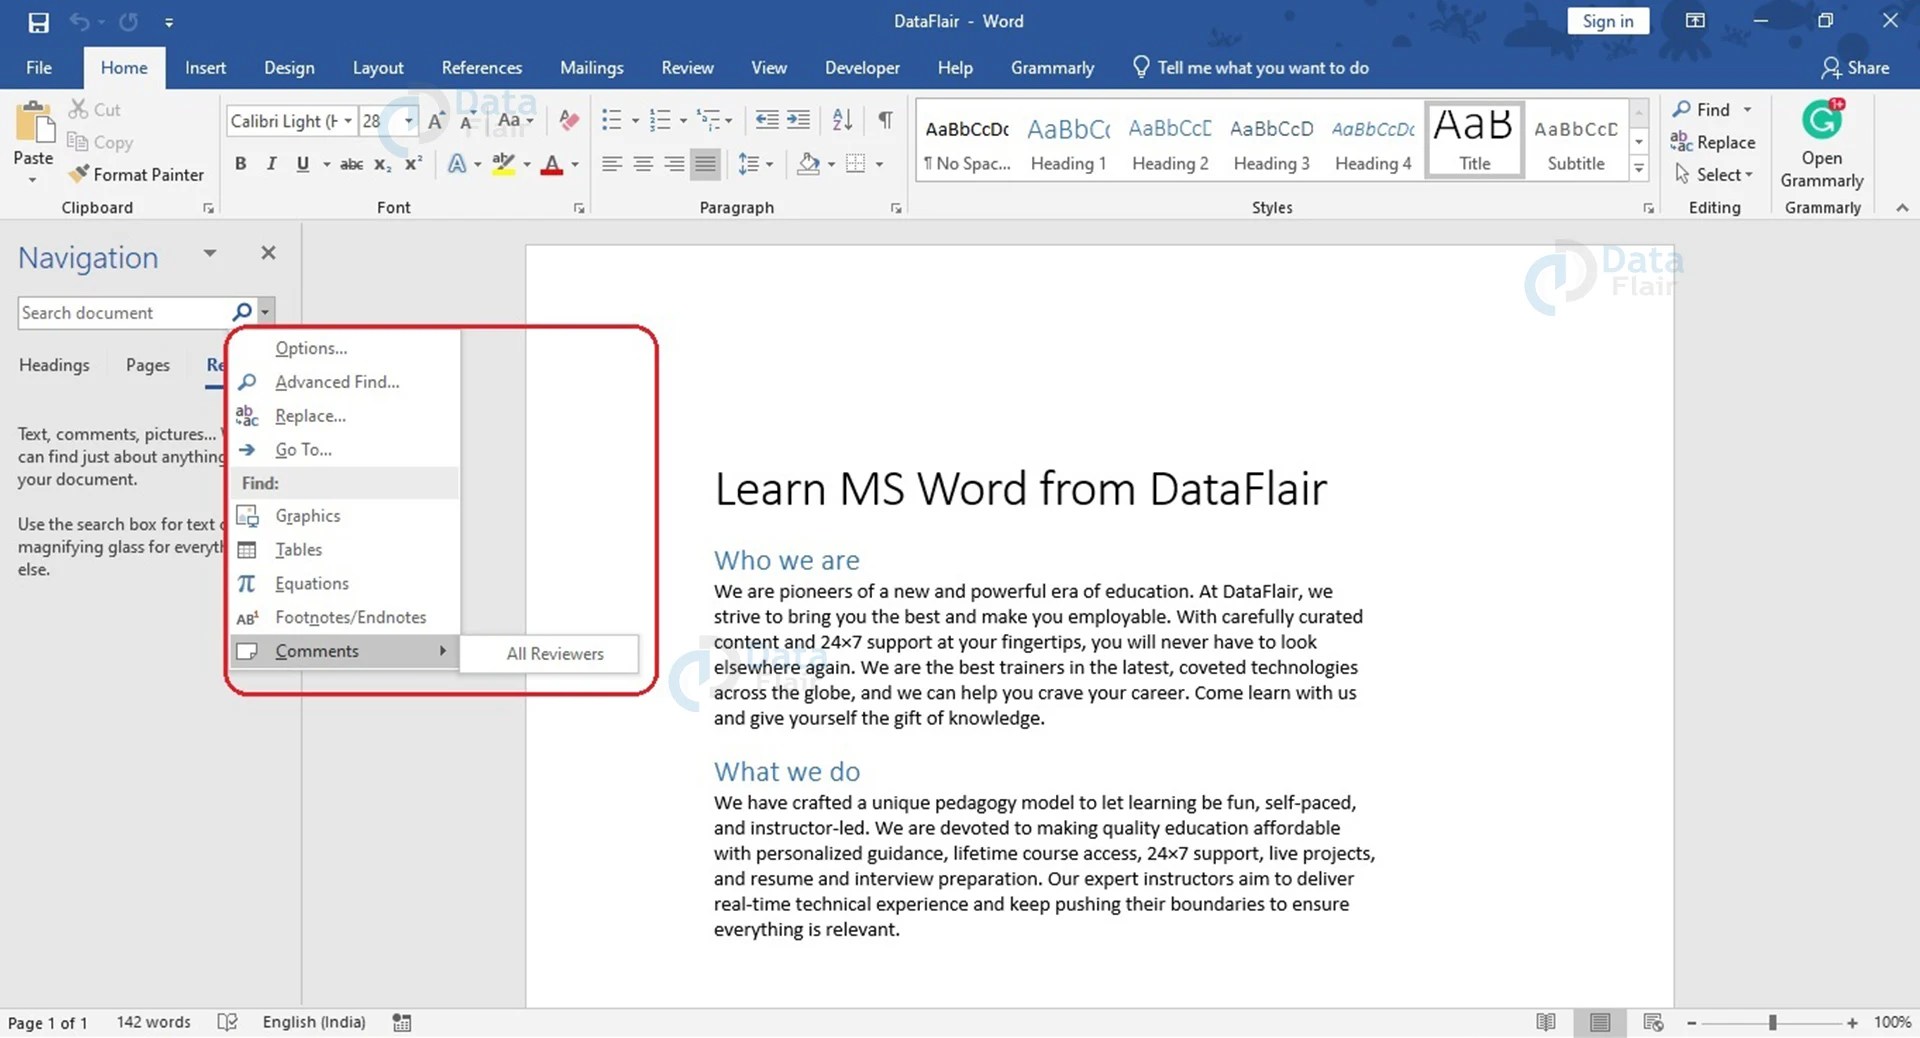This screenshot has height=1038, width=1920.
Task: Clear all formatting with the eraser icon
Action: [x=568, y=120]
